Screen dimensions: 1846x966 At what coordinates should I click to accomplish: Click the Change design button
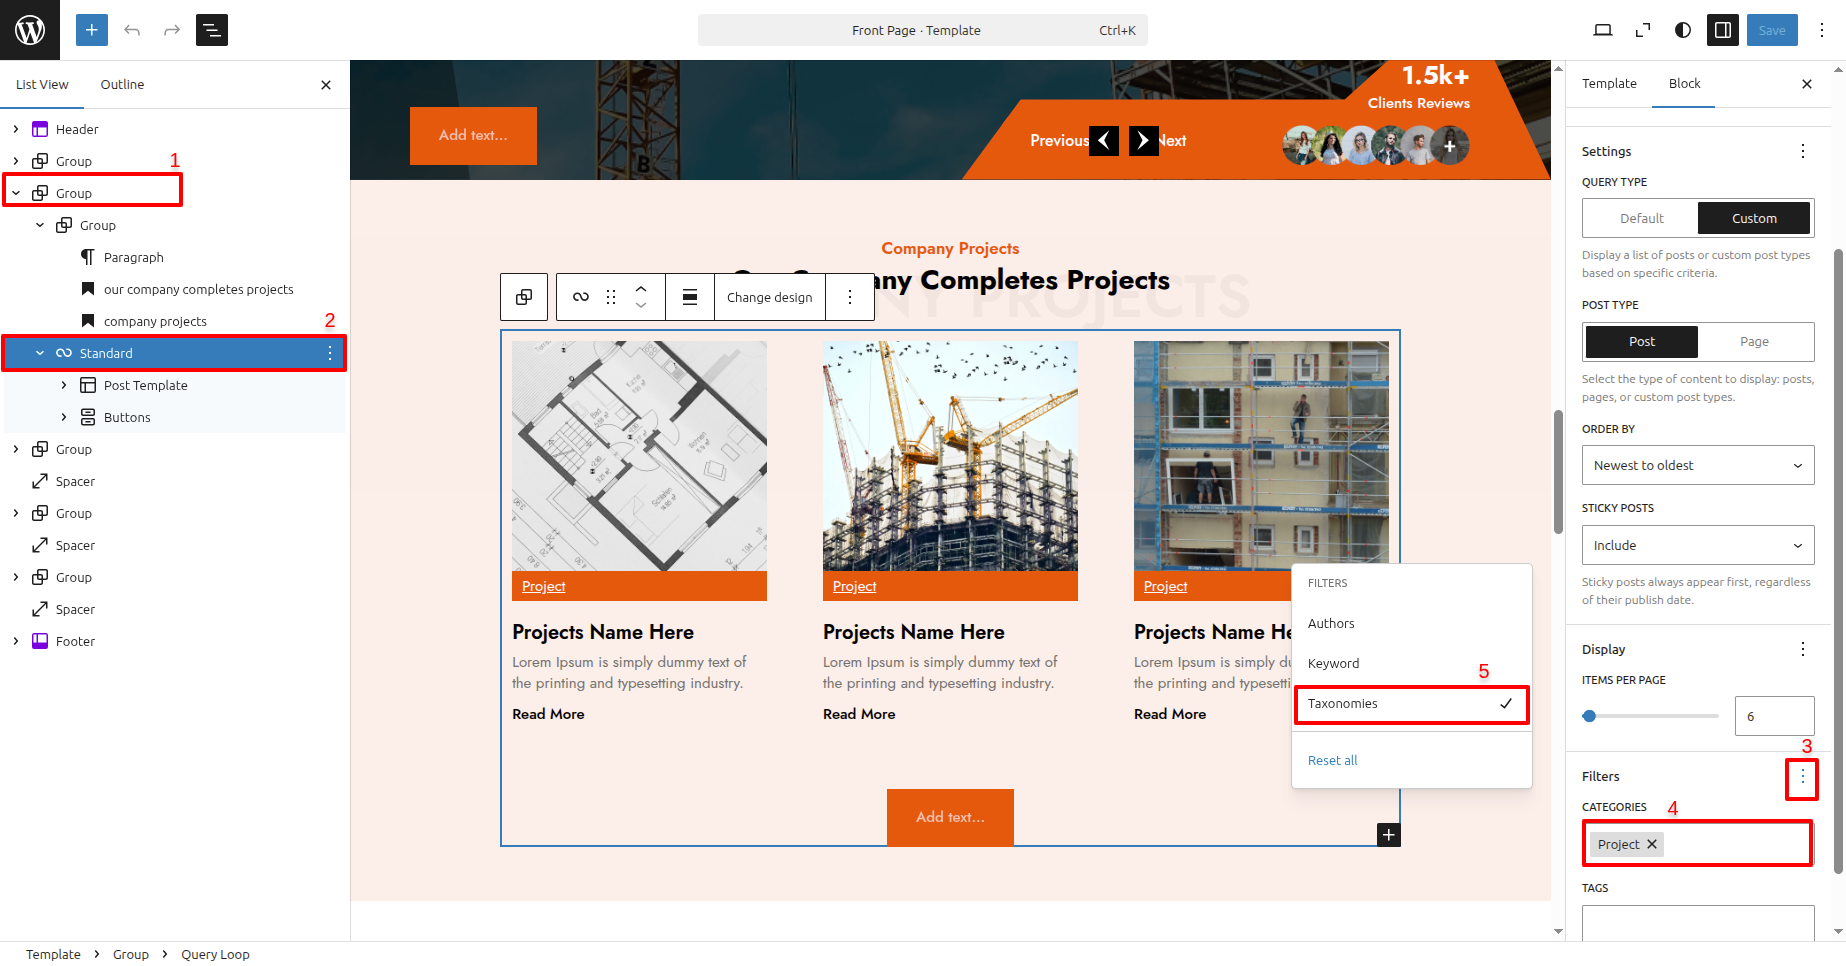point(769,298)
